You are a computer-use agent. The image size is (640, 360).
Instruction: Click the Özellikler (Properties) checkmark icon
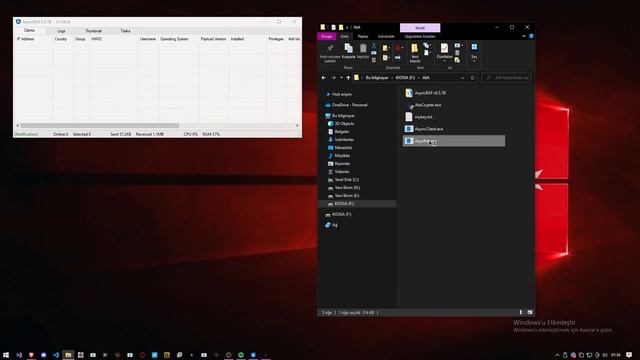tap(444, 48)
